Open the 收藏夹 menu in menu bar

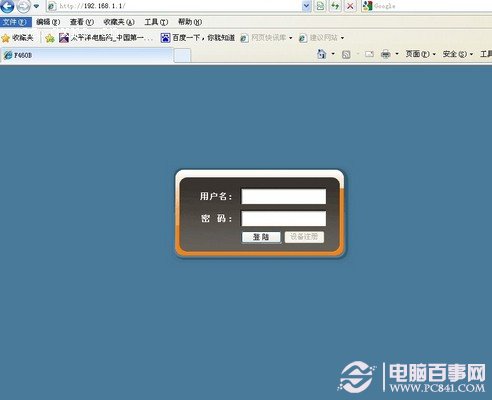coord(119,22)
